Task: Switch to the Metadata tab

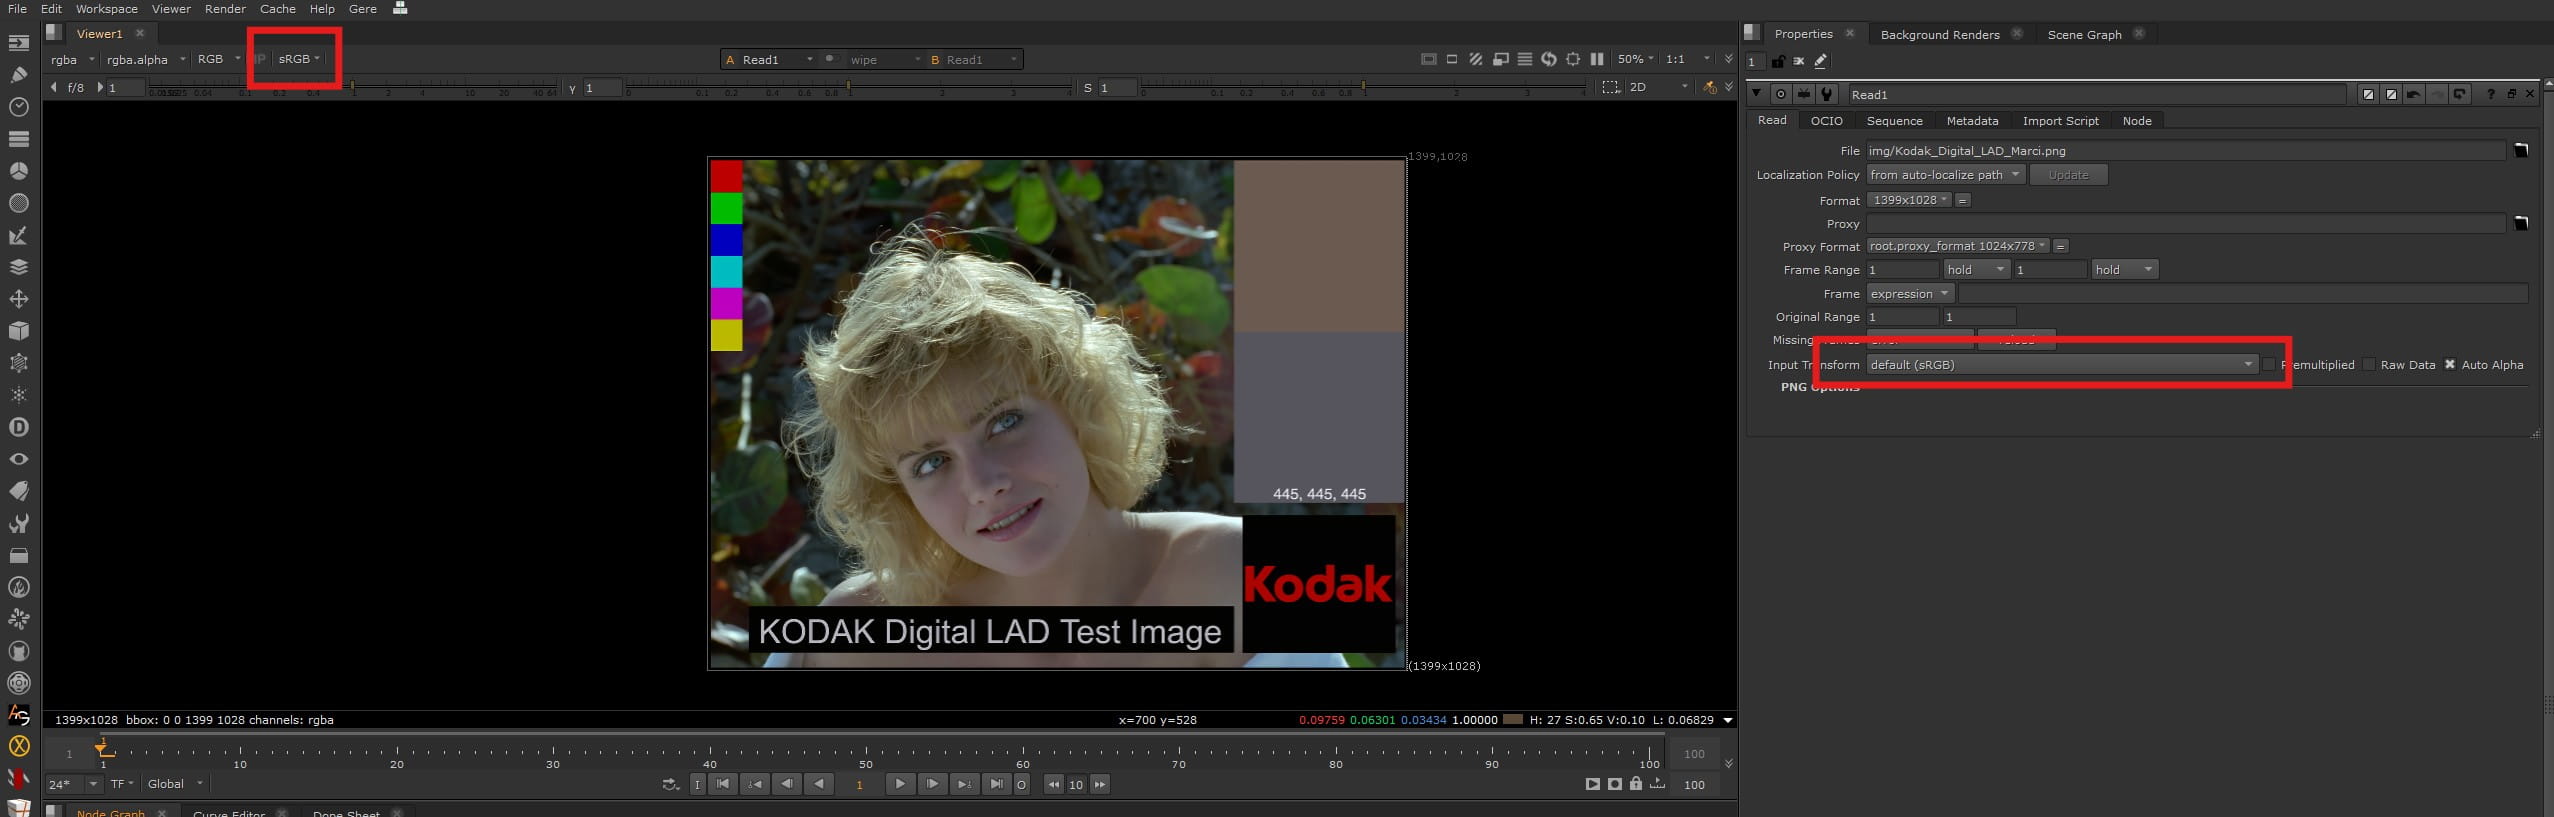Action: [1972, 121]
